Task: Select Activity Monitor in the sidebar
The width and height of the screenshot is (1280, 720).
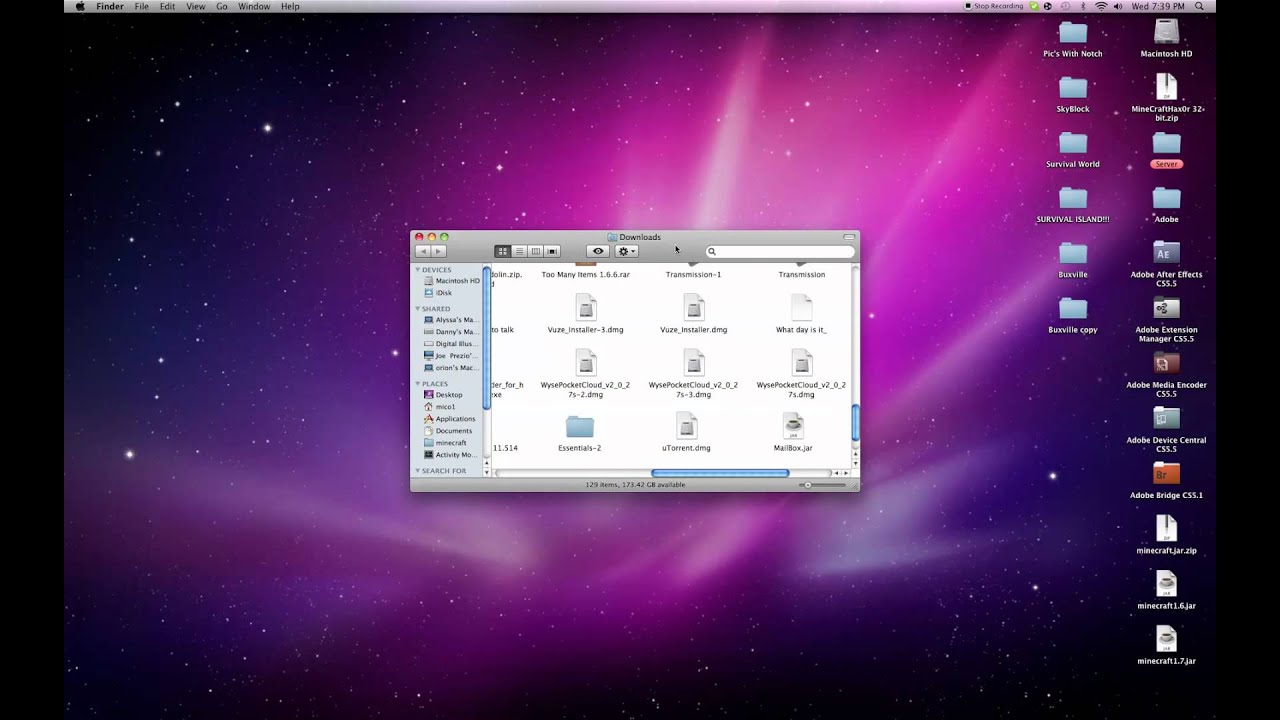Action: tap(451, 455)
